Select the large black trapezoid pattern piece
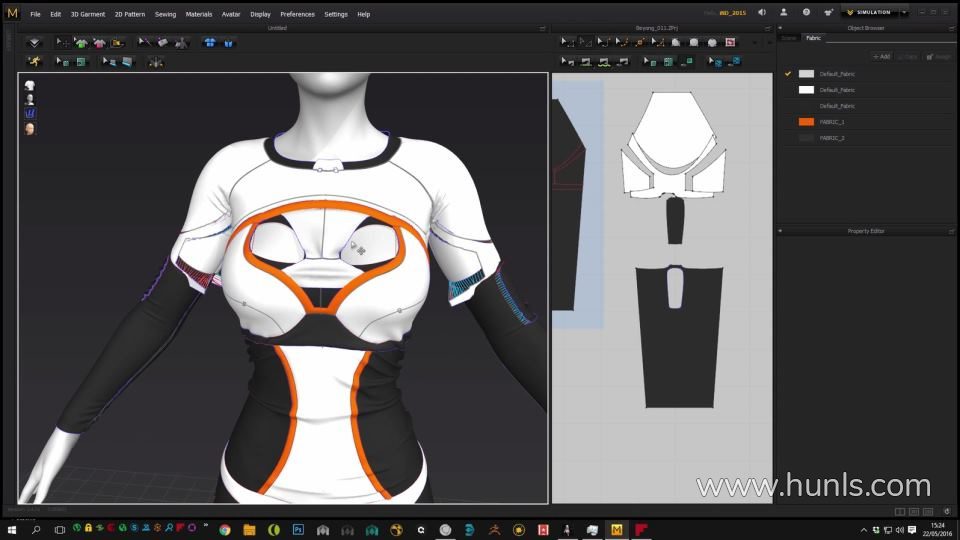 [679, 349]
